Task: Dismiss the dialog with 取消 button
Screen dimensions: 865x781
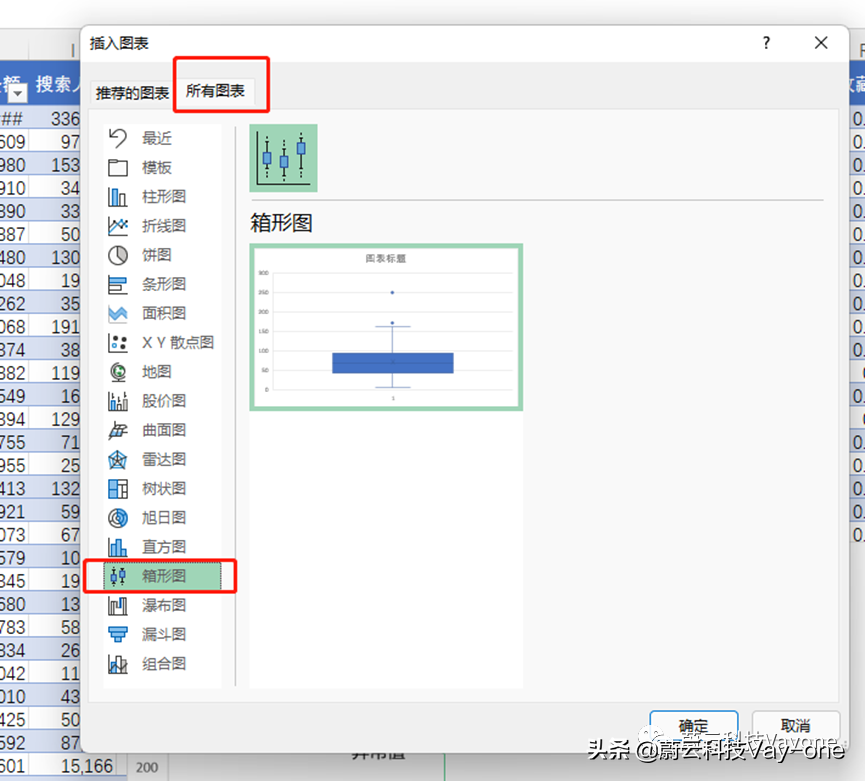Action: 796,723
